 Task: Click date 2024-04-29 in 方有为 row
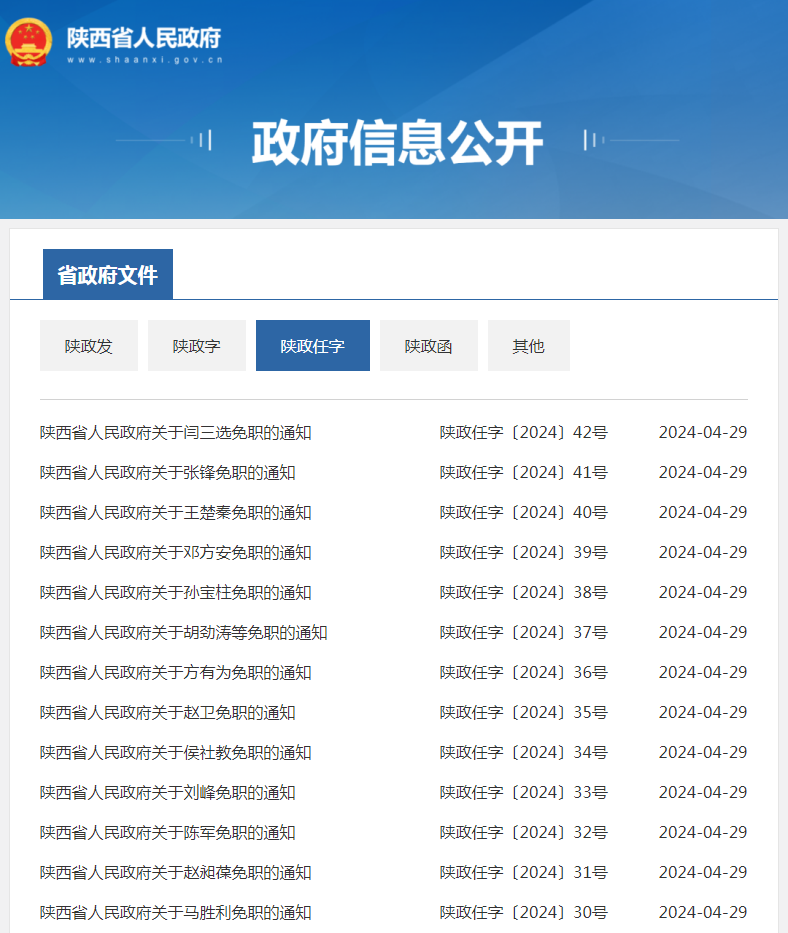point(703,672)
